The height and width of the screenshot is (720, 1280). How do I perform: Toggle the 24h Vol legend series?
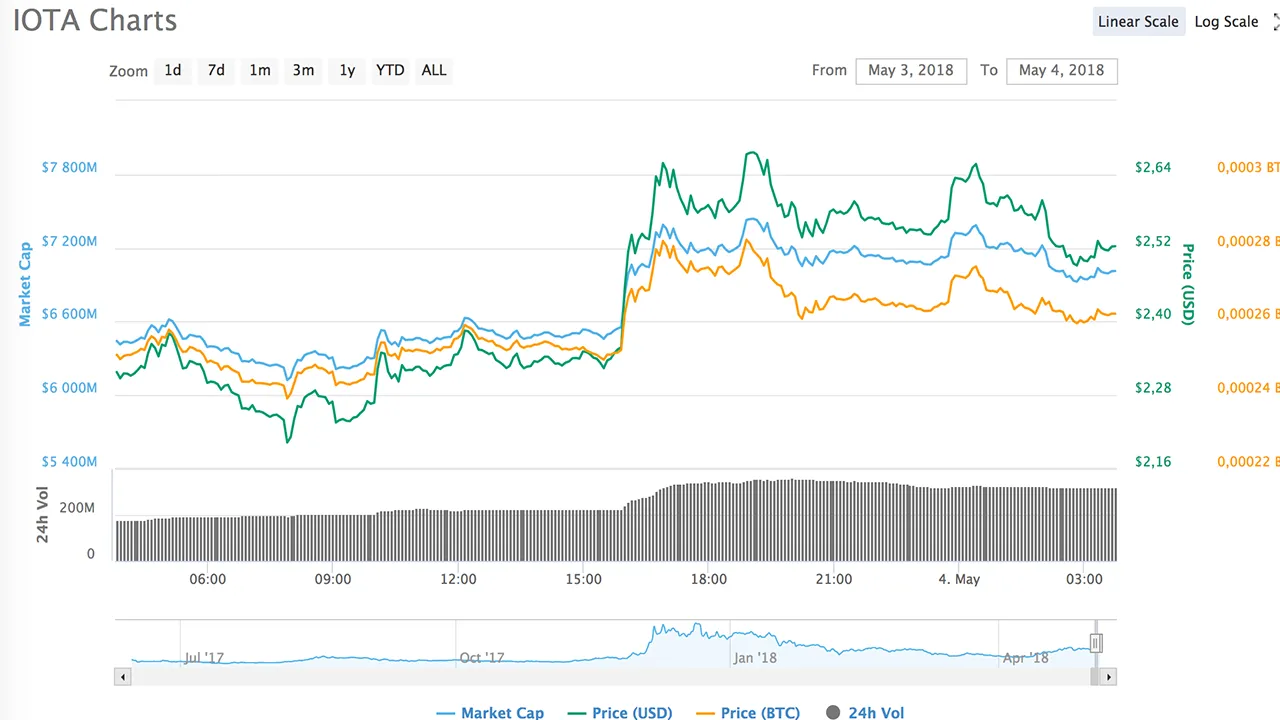tap(866, 712)
